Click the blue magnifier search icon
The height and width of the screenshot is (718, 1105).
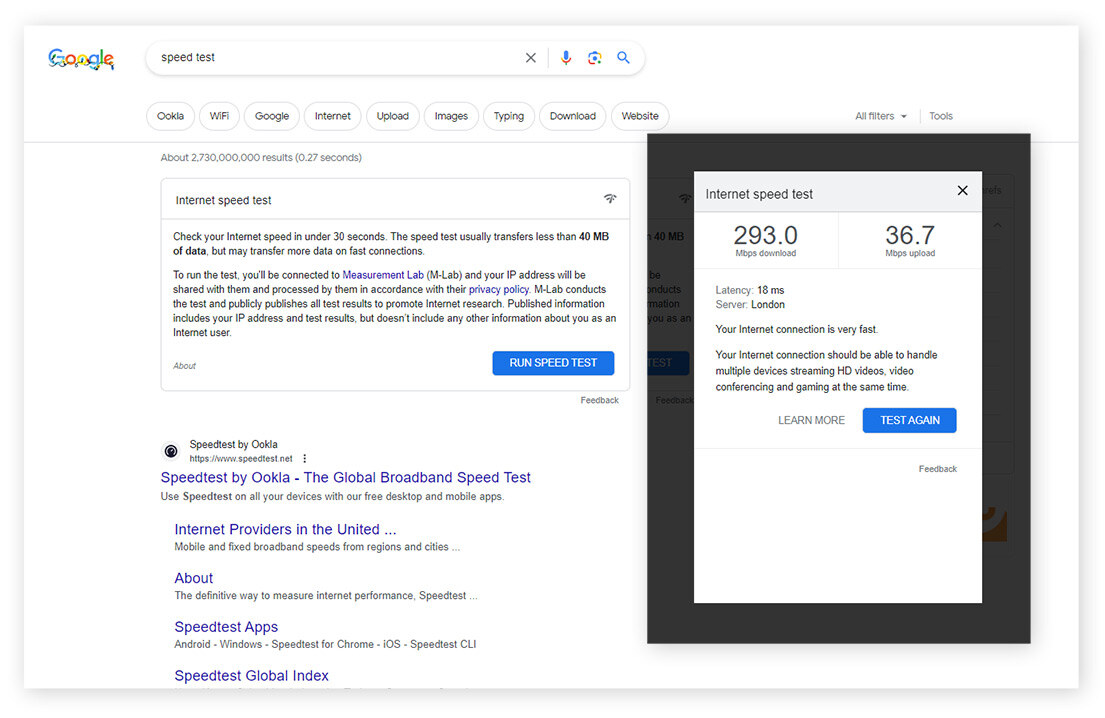pos(624,58)
